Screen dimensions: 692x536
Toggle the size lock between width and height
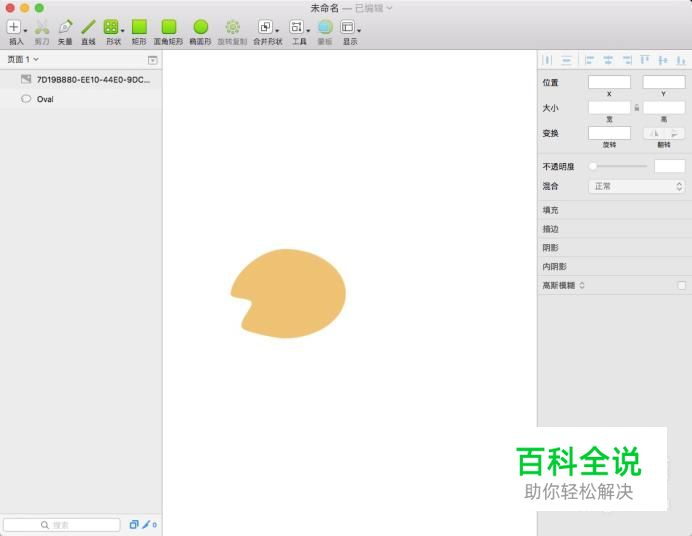point(636,107)
